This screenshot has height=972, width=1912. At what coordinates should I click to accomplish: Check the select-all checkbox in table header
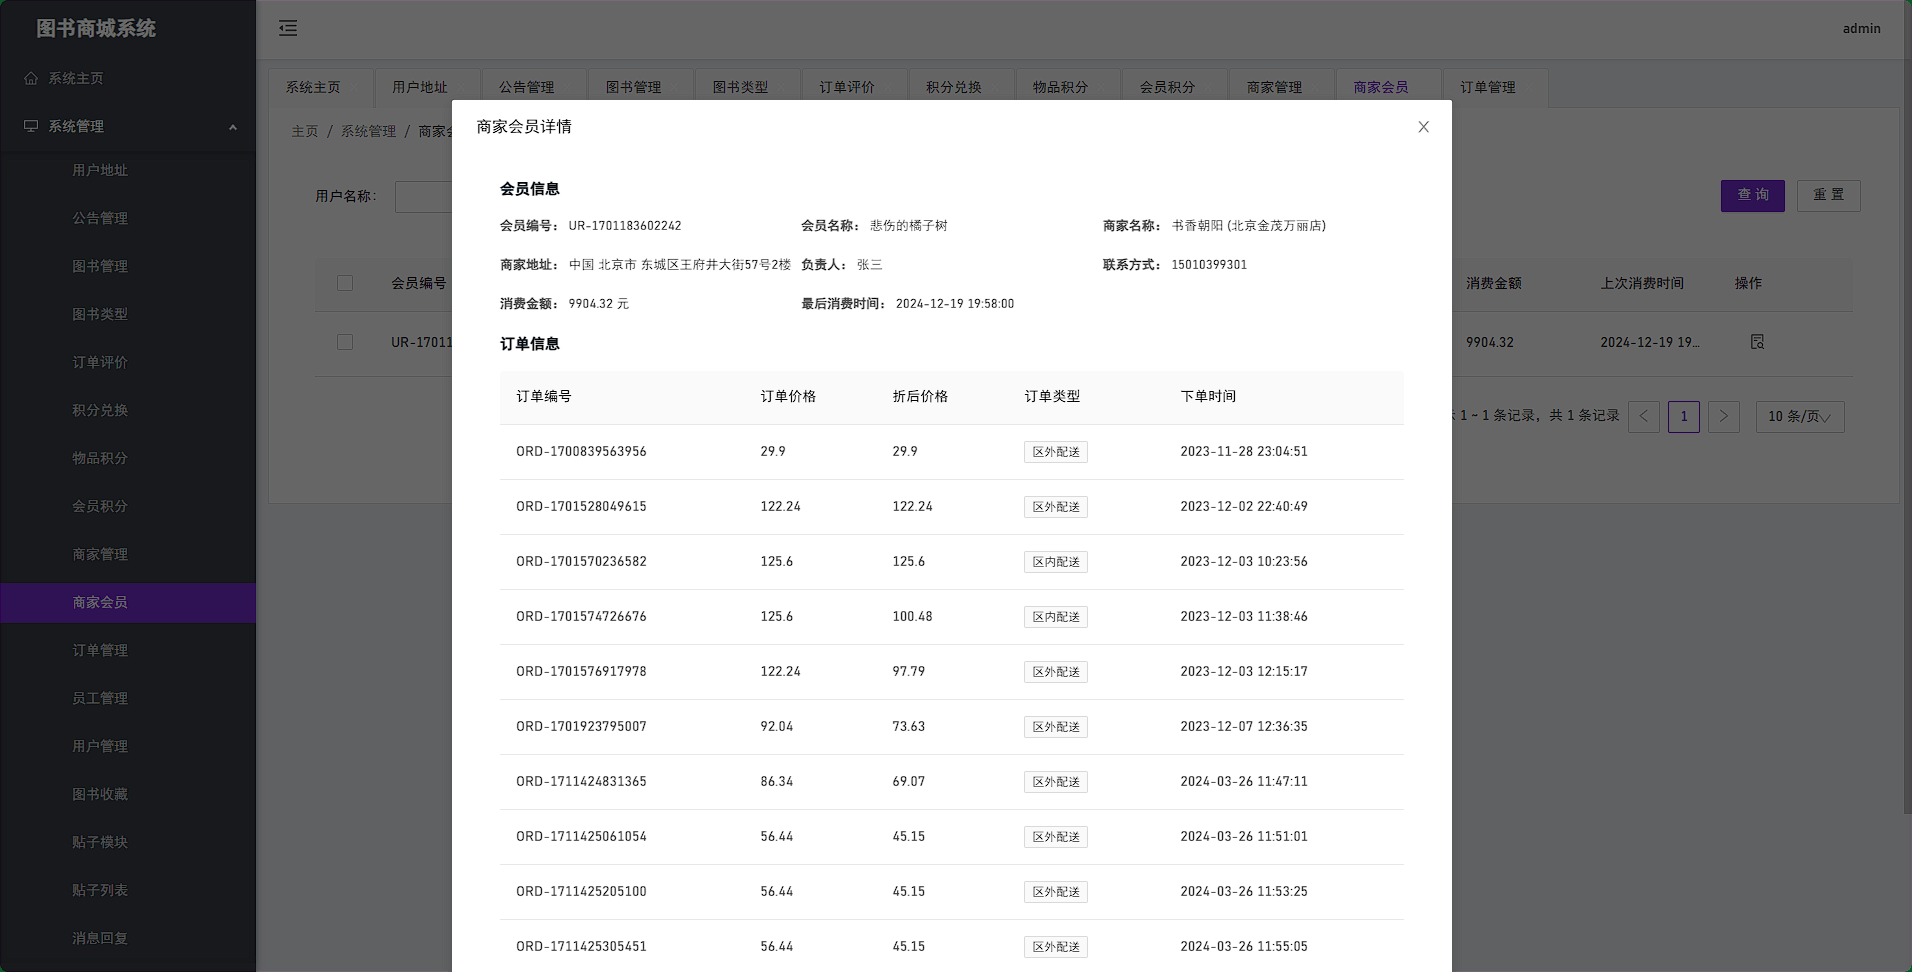point(344,283)
